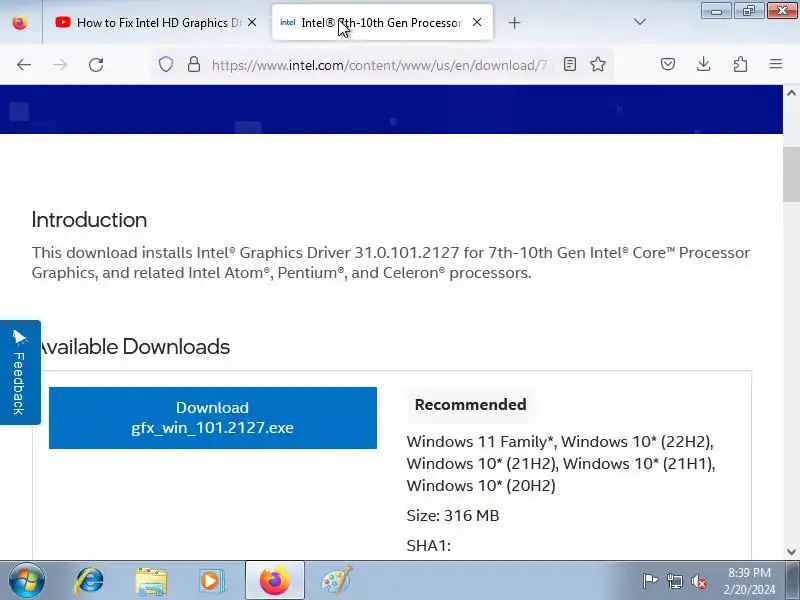Click the 'Recommended' label
Viewport: 800px width, 600px height.
coord(470,405)
